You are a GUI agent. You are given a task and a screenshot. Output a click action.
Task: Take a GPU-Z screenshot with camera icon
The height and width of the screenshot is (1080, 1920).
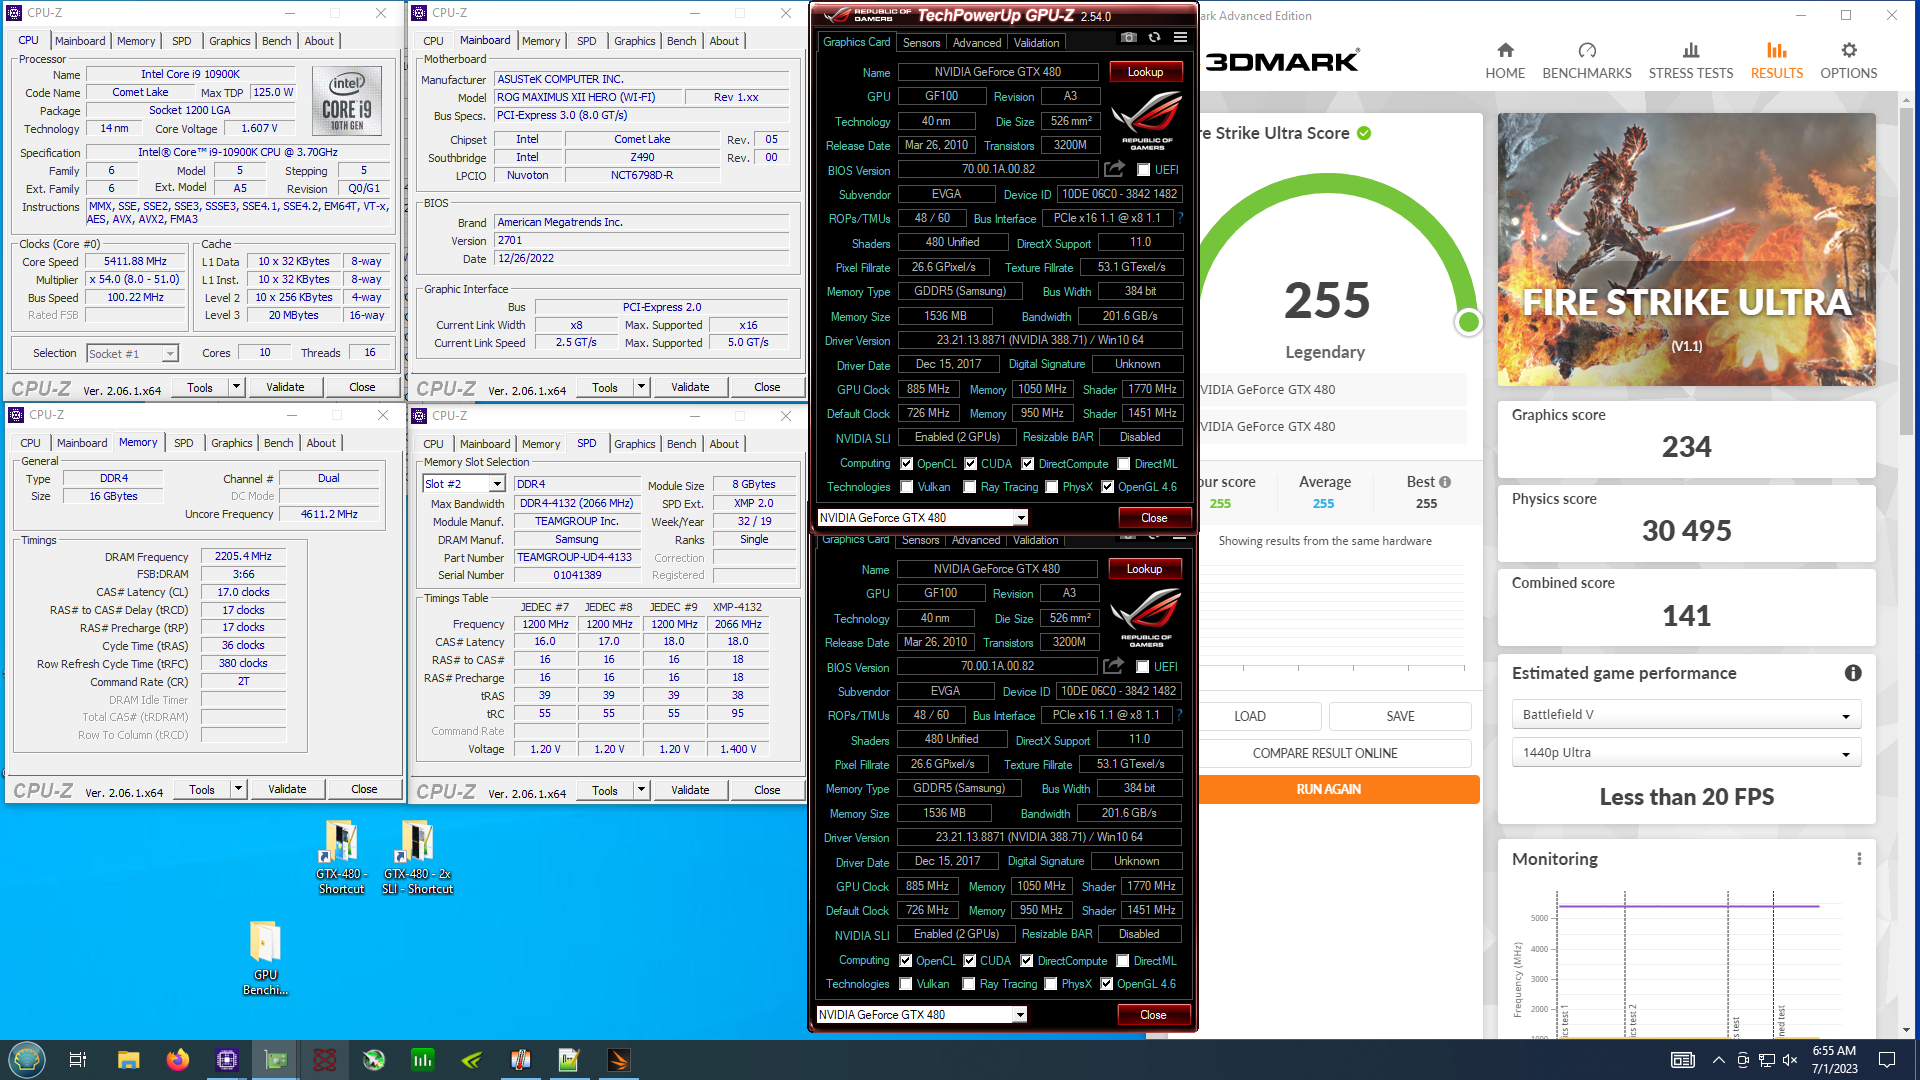1128,38
